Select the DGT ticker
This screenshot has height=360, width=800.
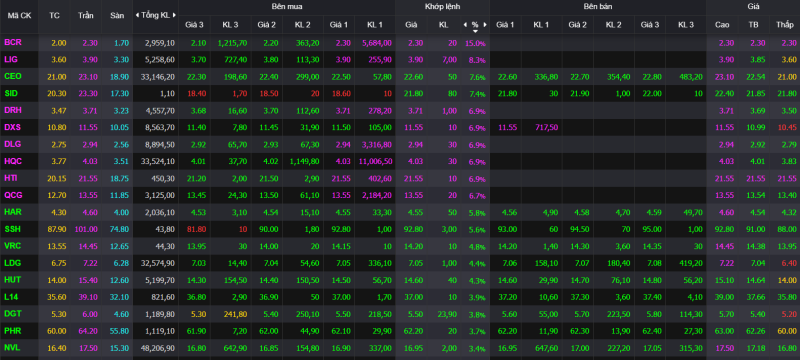[13, 314]
